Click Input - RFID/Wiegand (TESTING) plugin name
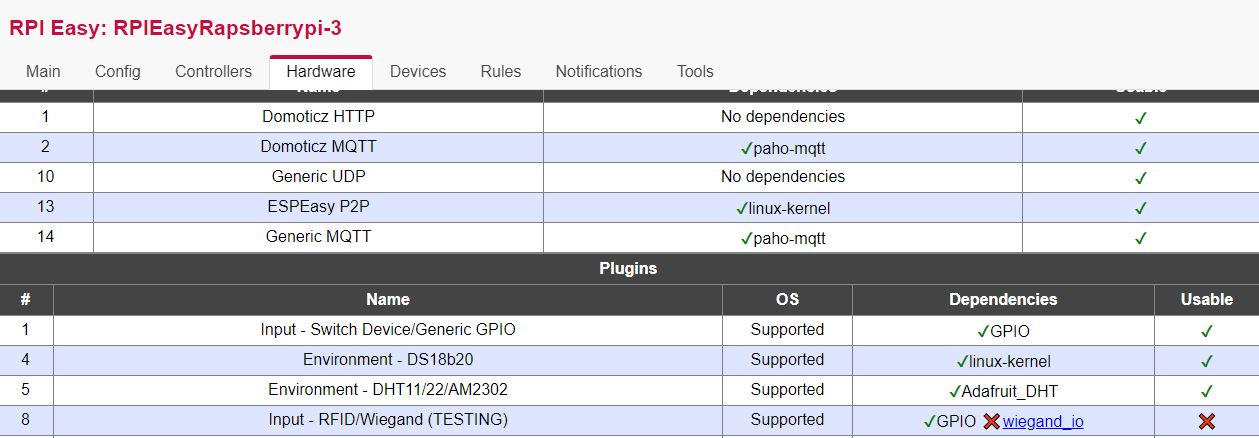 (x=388, y=419)
